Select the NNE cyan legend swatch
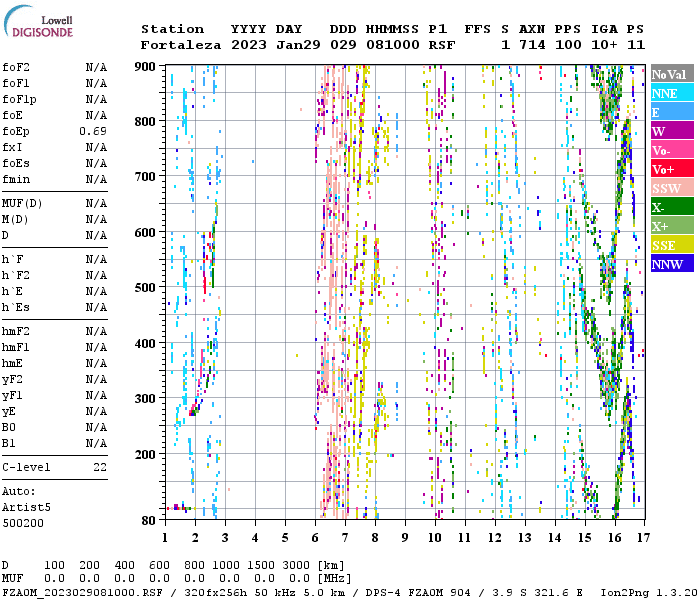Viewport: 700px width, 600px height. [672, 93]
